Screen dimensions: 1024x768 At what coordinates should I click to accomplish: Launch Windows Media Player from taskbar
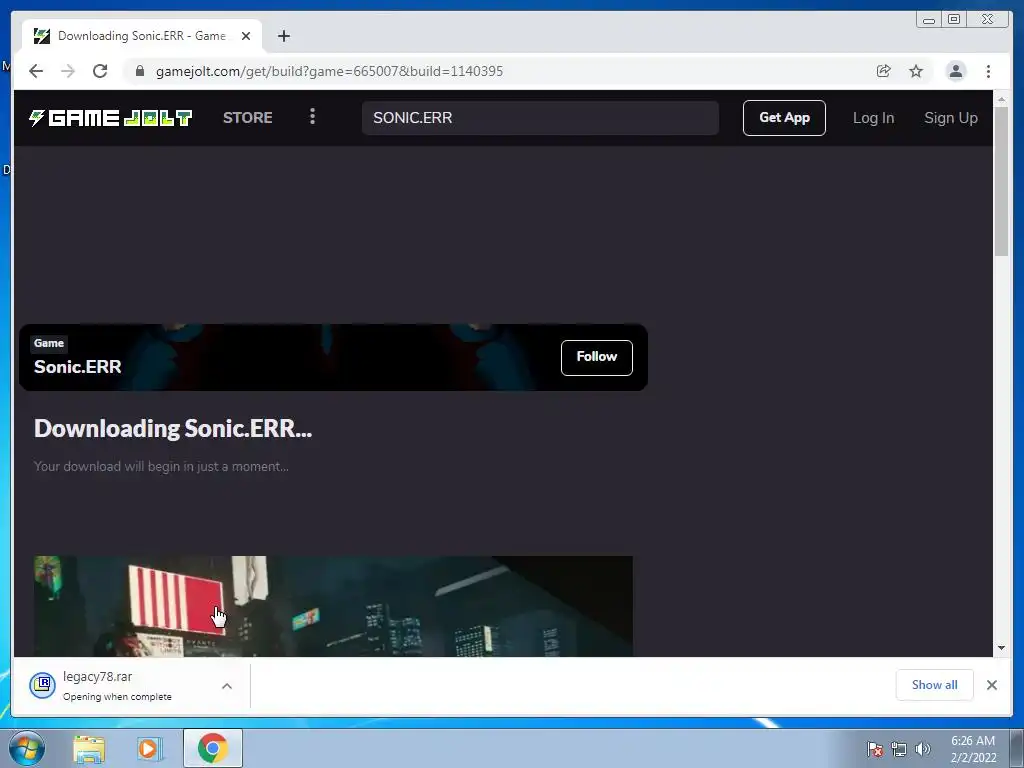click(x=149, y=749)
